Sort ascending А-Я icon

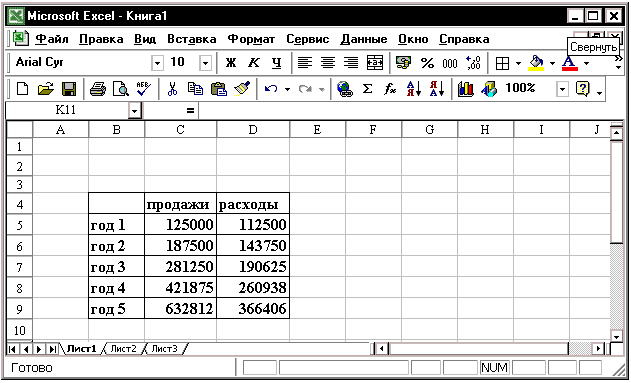pos(413,89)
